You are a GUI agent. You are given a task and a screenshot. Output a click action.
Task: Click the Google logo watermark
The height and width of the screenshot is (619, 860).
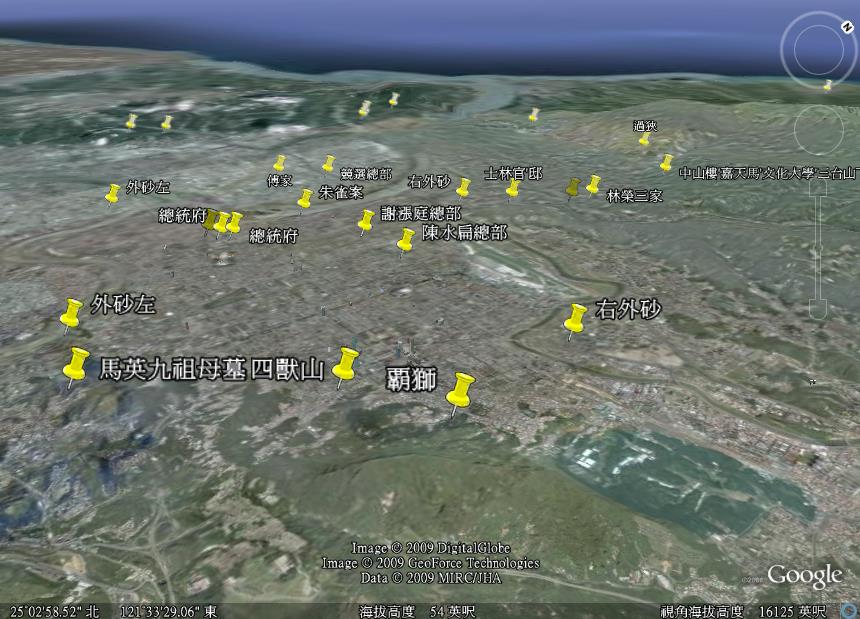[804, 576]
